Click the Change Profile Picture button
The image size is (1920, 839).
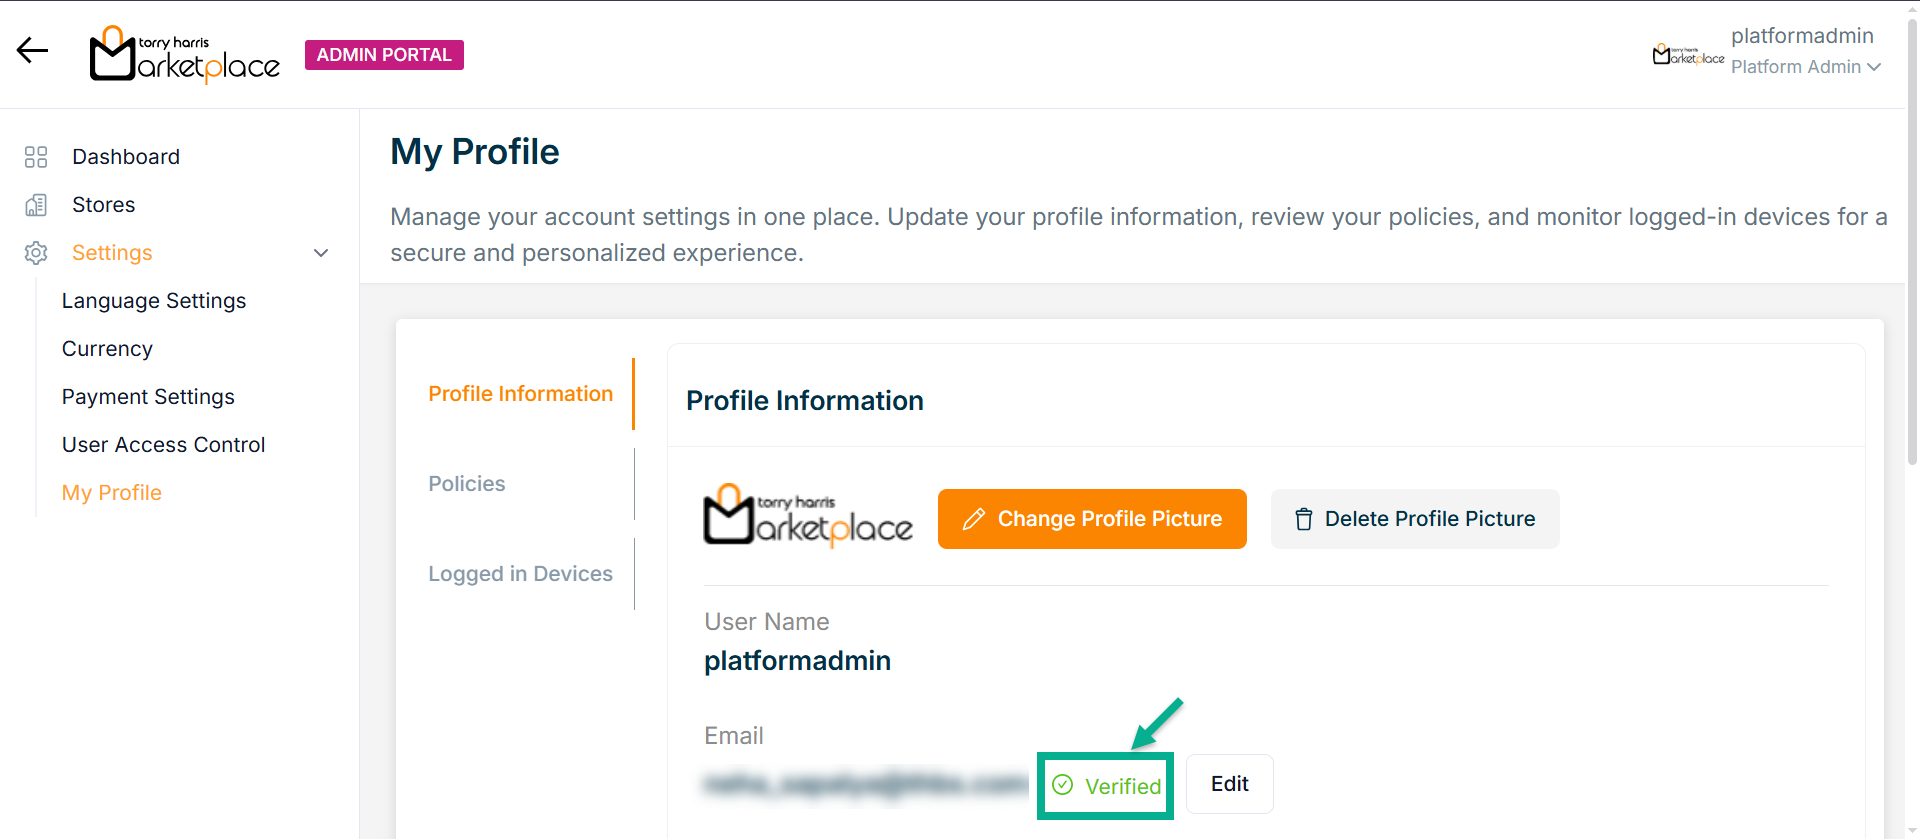1092,519
